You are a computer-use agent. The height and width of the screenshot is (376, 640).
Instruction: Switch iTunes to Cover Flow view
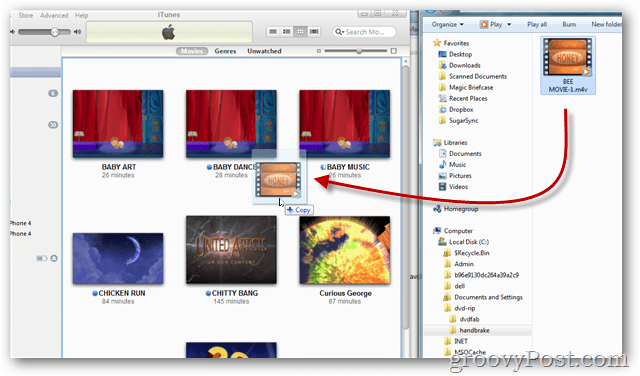coord(314,32)
